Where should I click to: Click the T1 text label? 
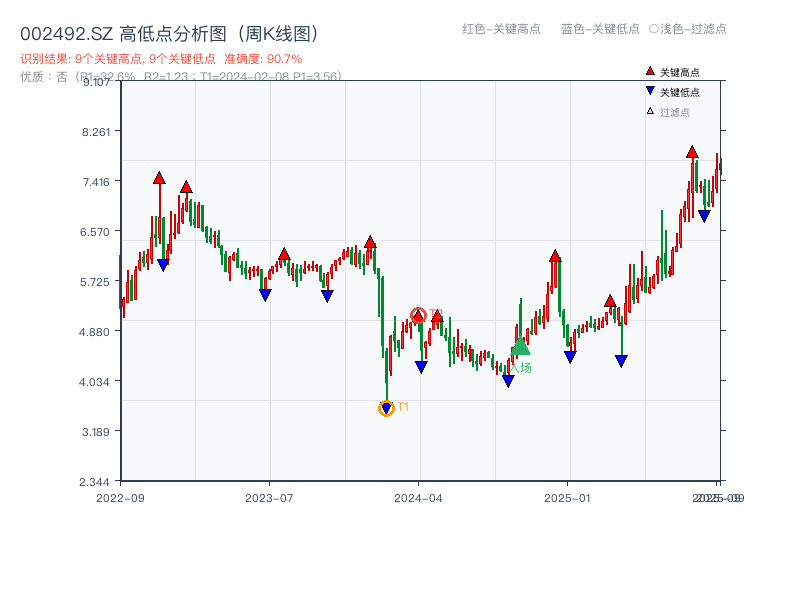(x=403, y=407)
